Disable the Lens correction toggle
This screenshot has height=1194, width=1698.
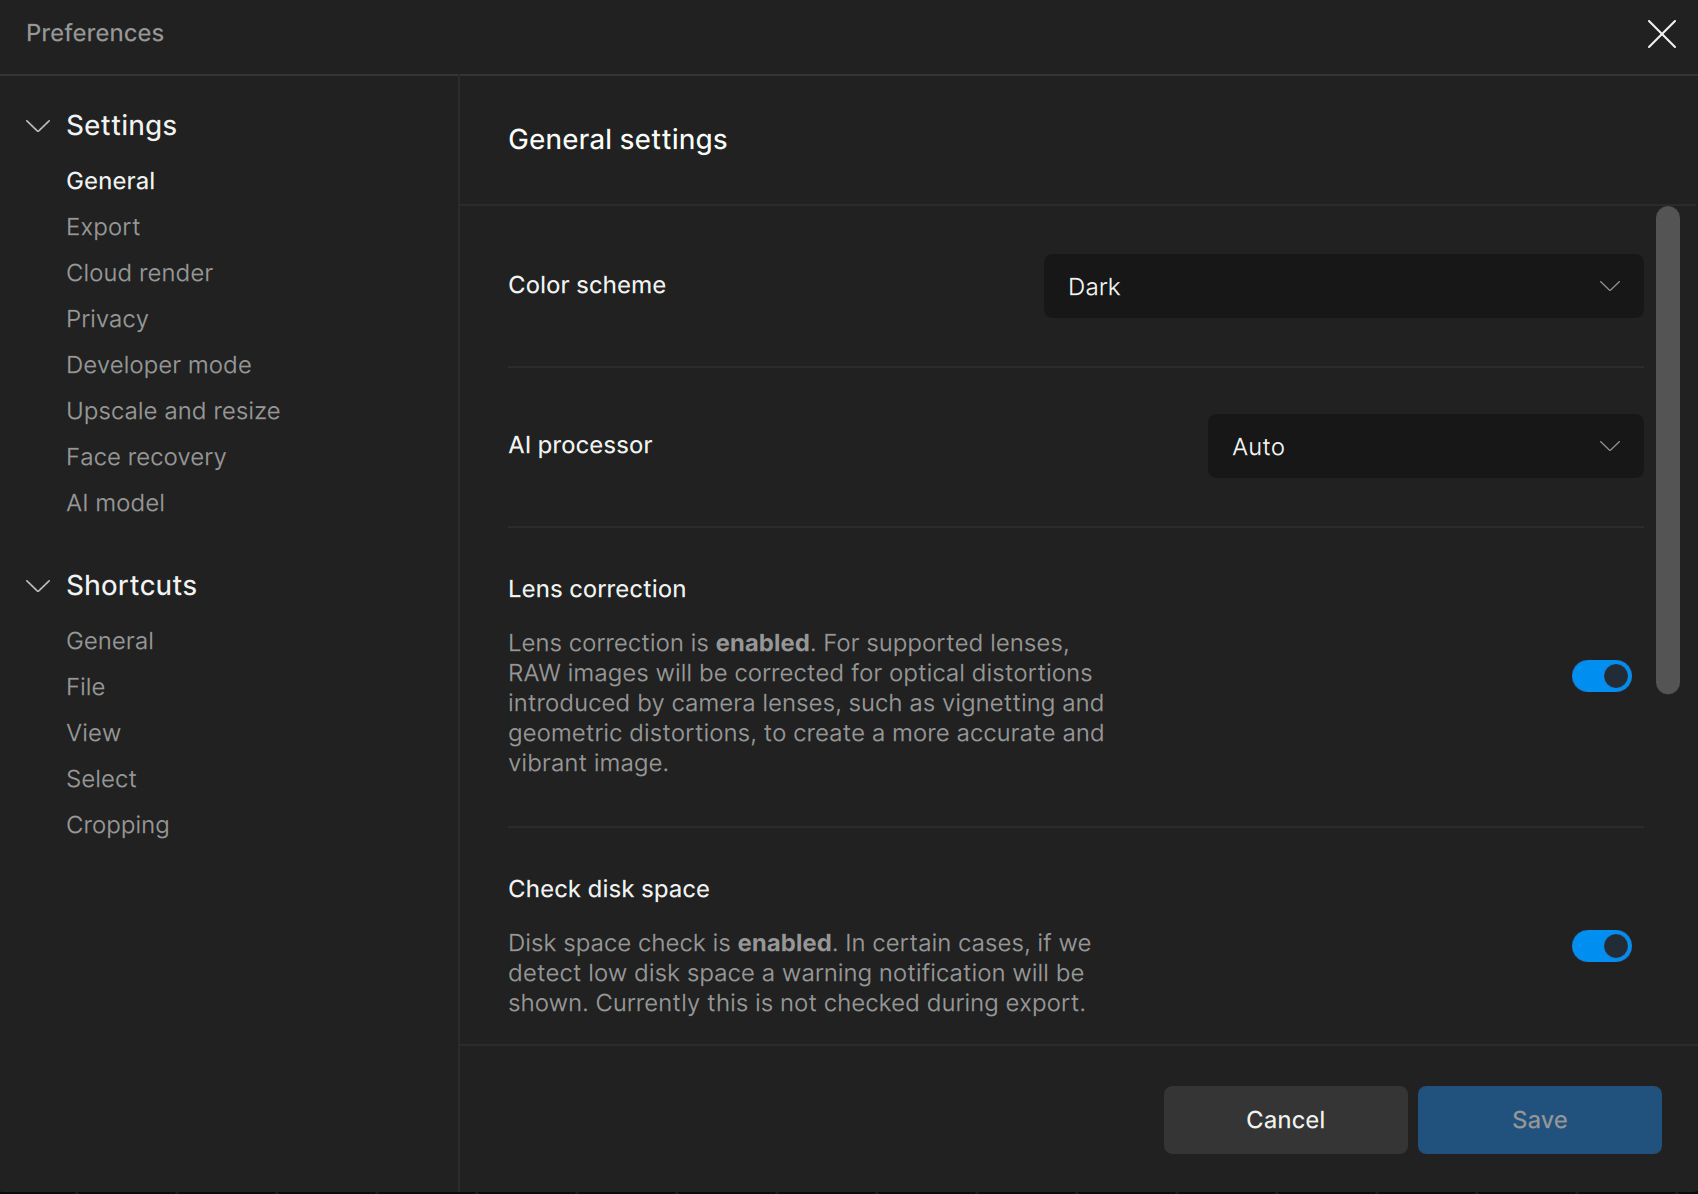click(1601, 676)
